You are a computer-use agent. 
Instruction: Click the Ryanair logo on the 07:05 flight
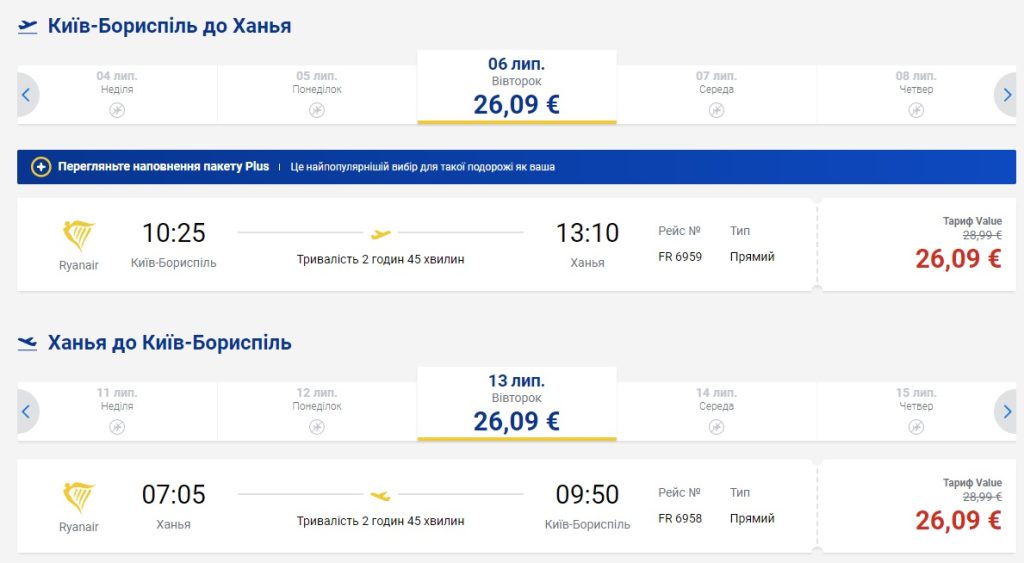[x=79, y=497]
